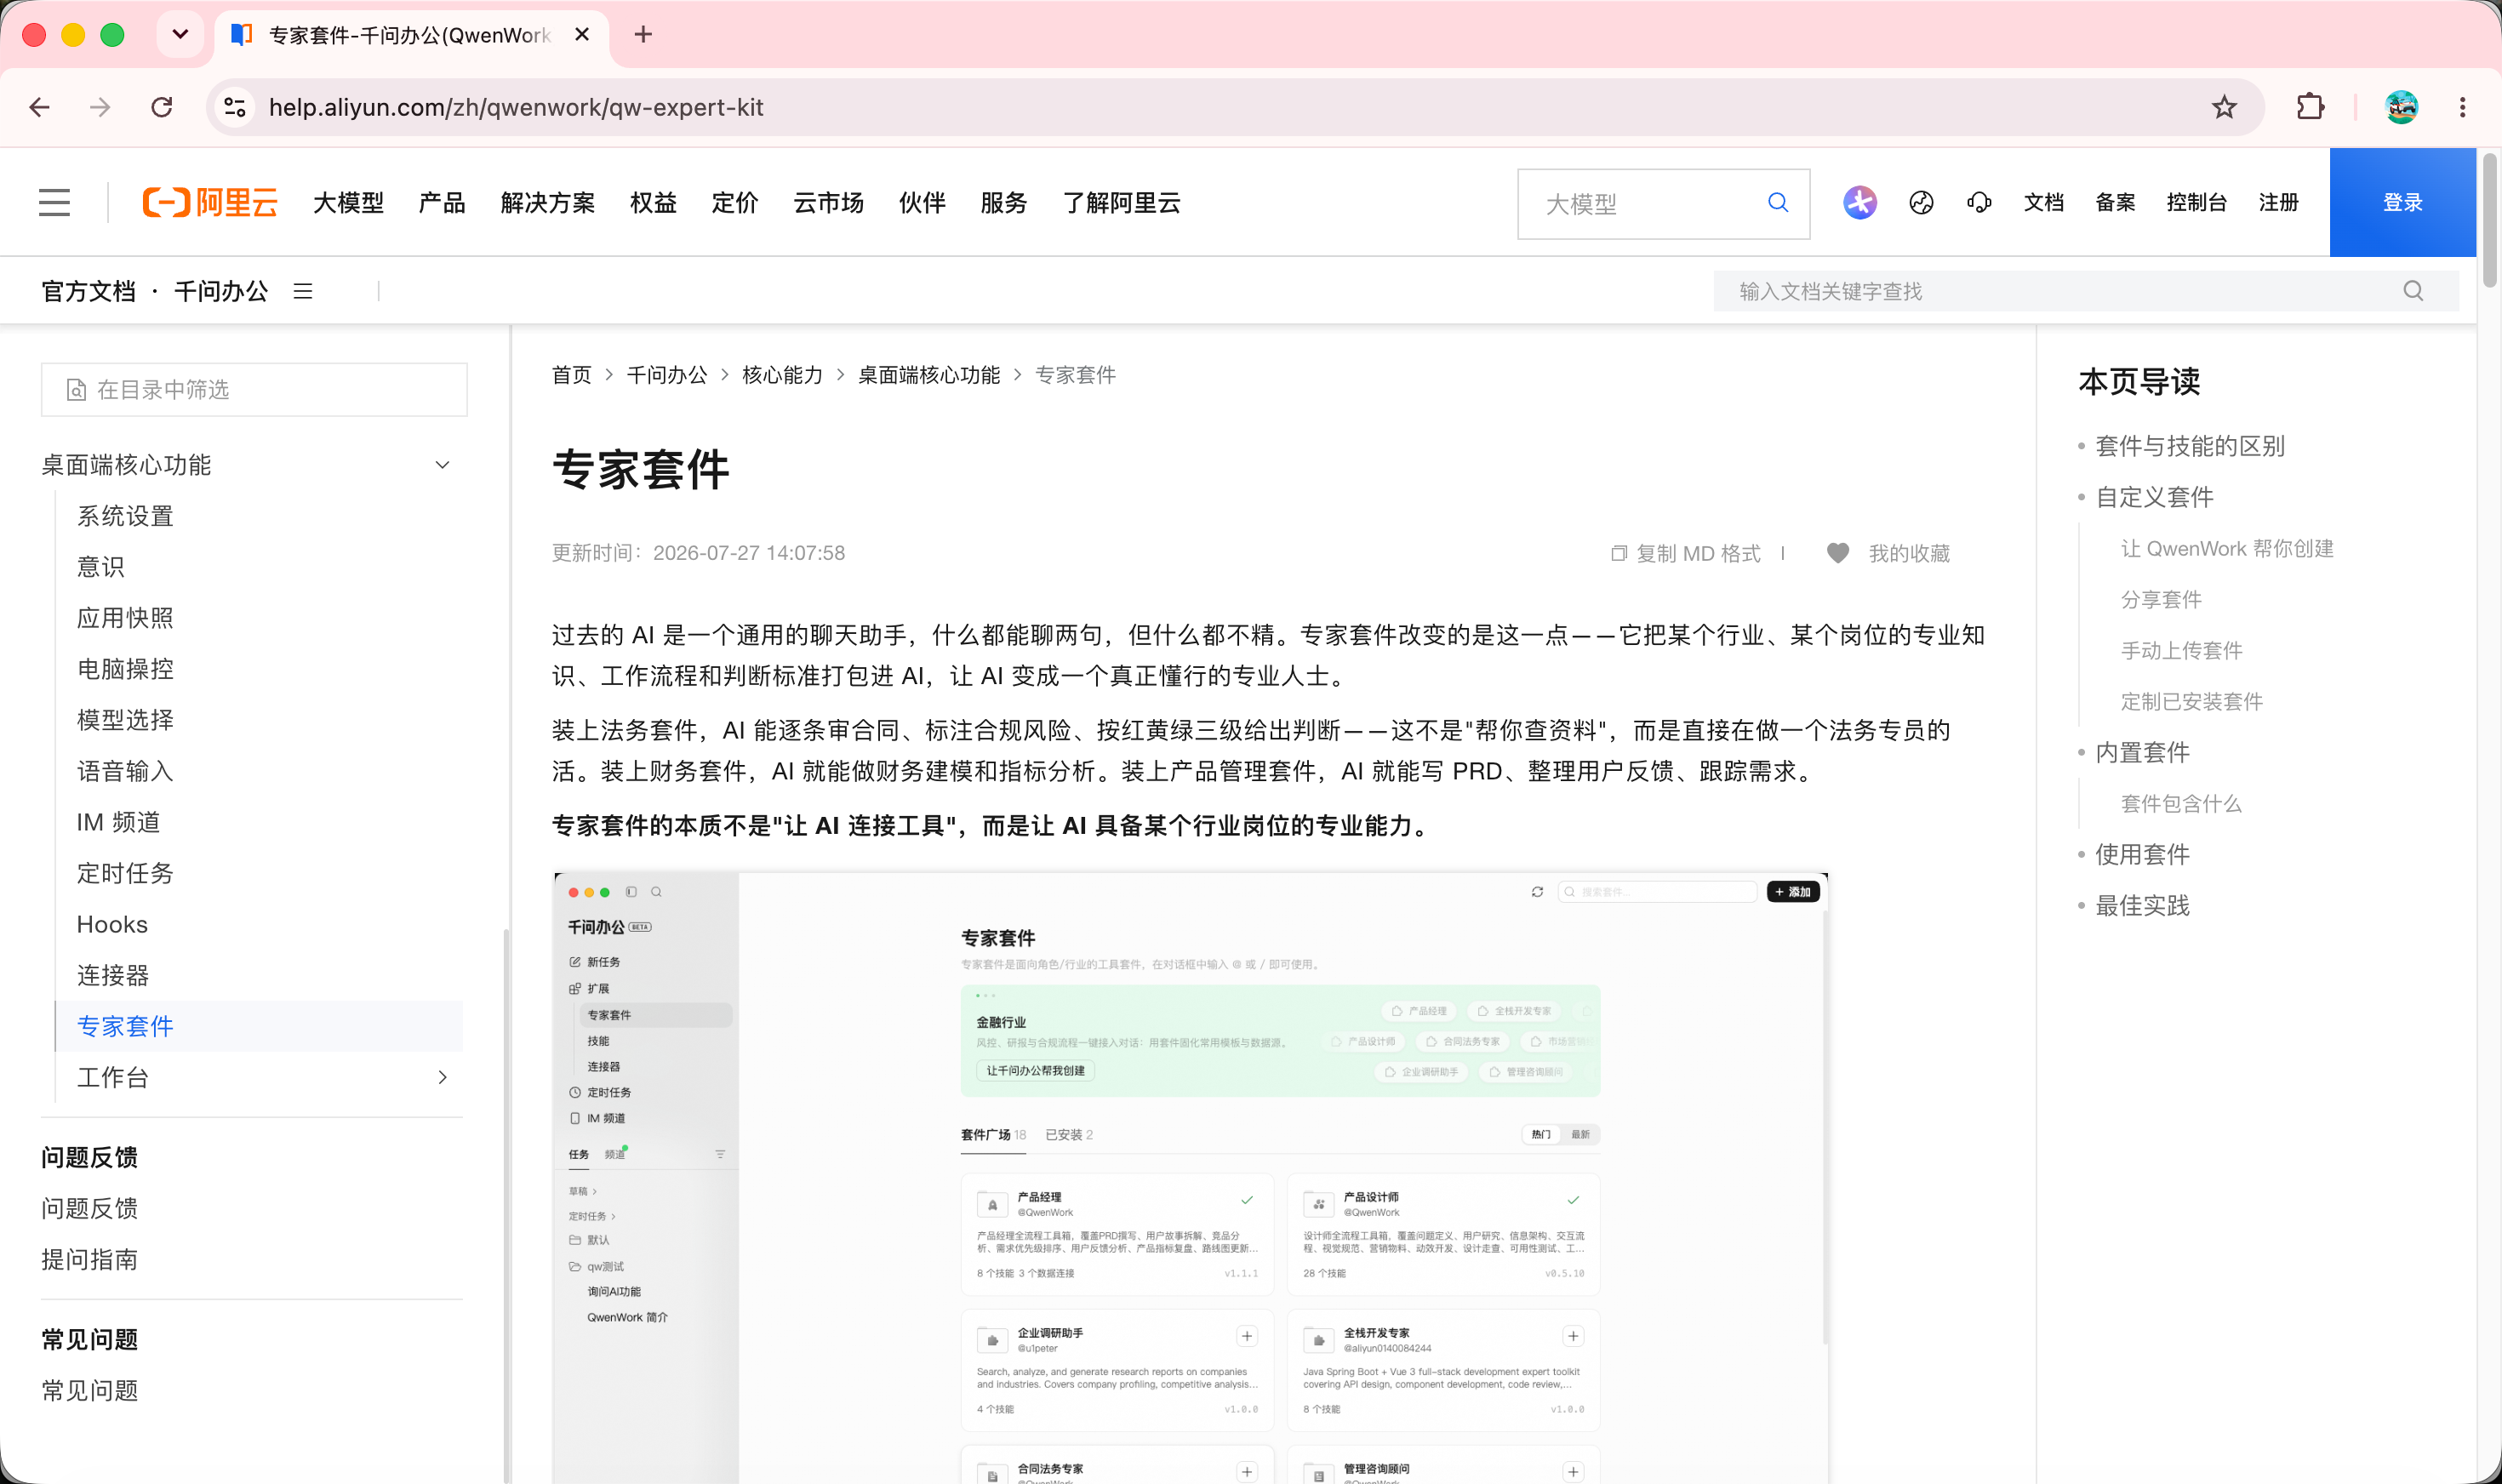Screen dimensions: 2502x1484
Task: Click the heart icon for 我的收藏
Action: [1838, 553]
